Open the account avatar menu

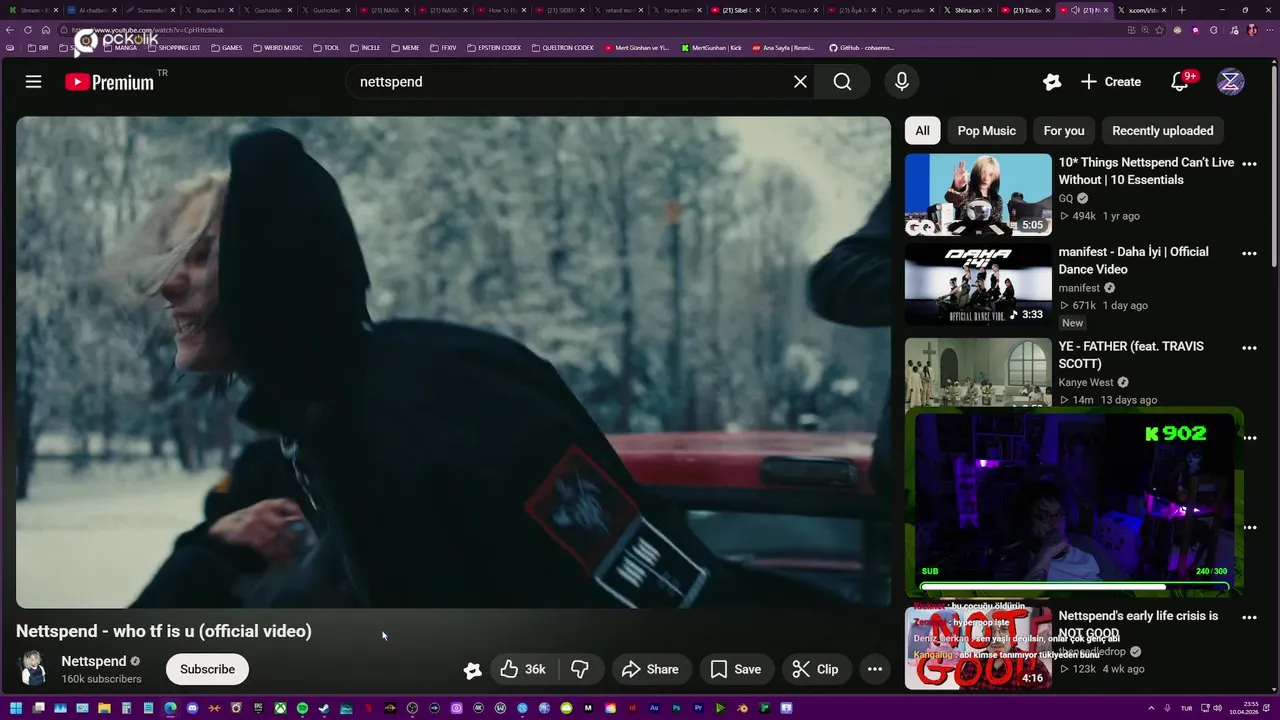[x=1230, y=82]
